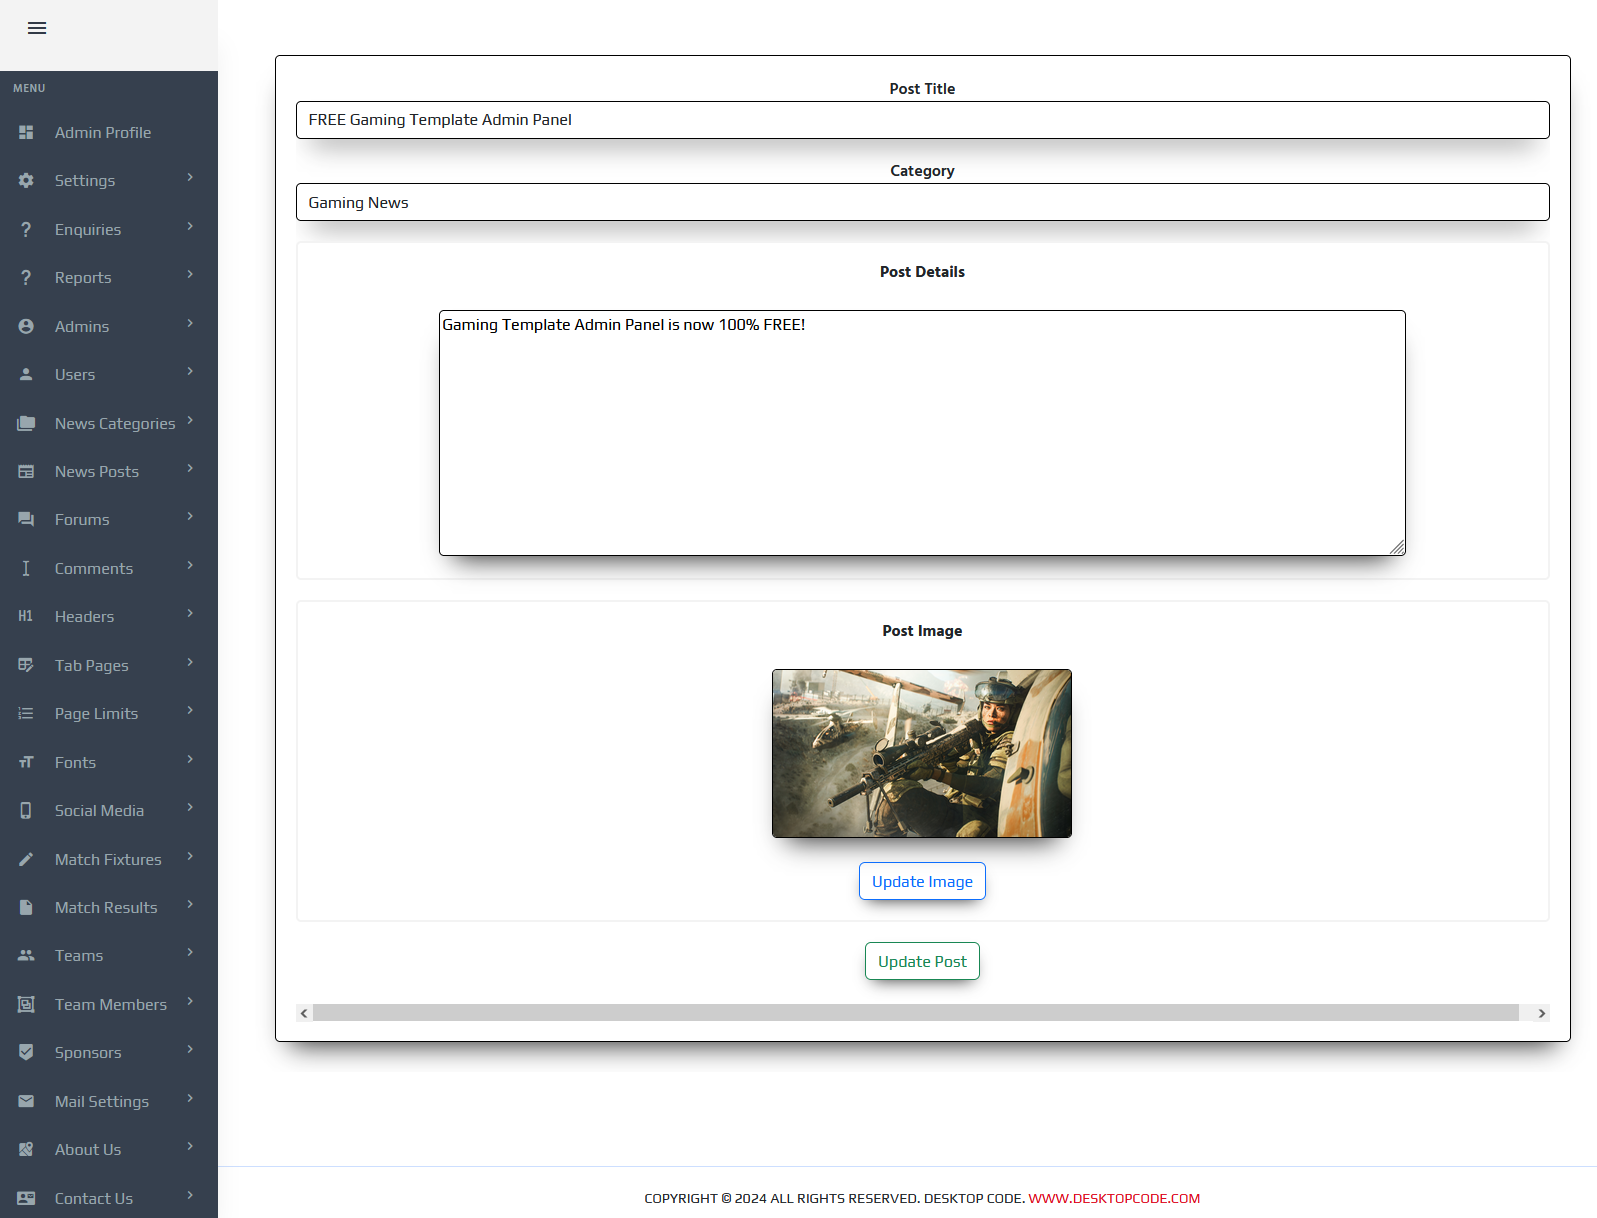Screen dimensions: 1597x1218
Task: Click the News Categories folder icon
Action: (26, 424)
